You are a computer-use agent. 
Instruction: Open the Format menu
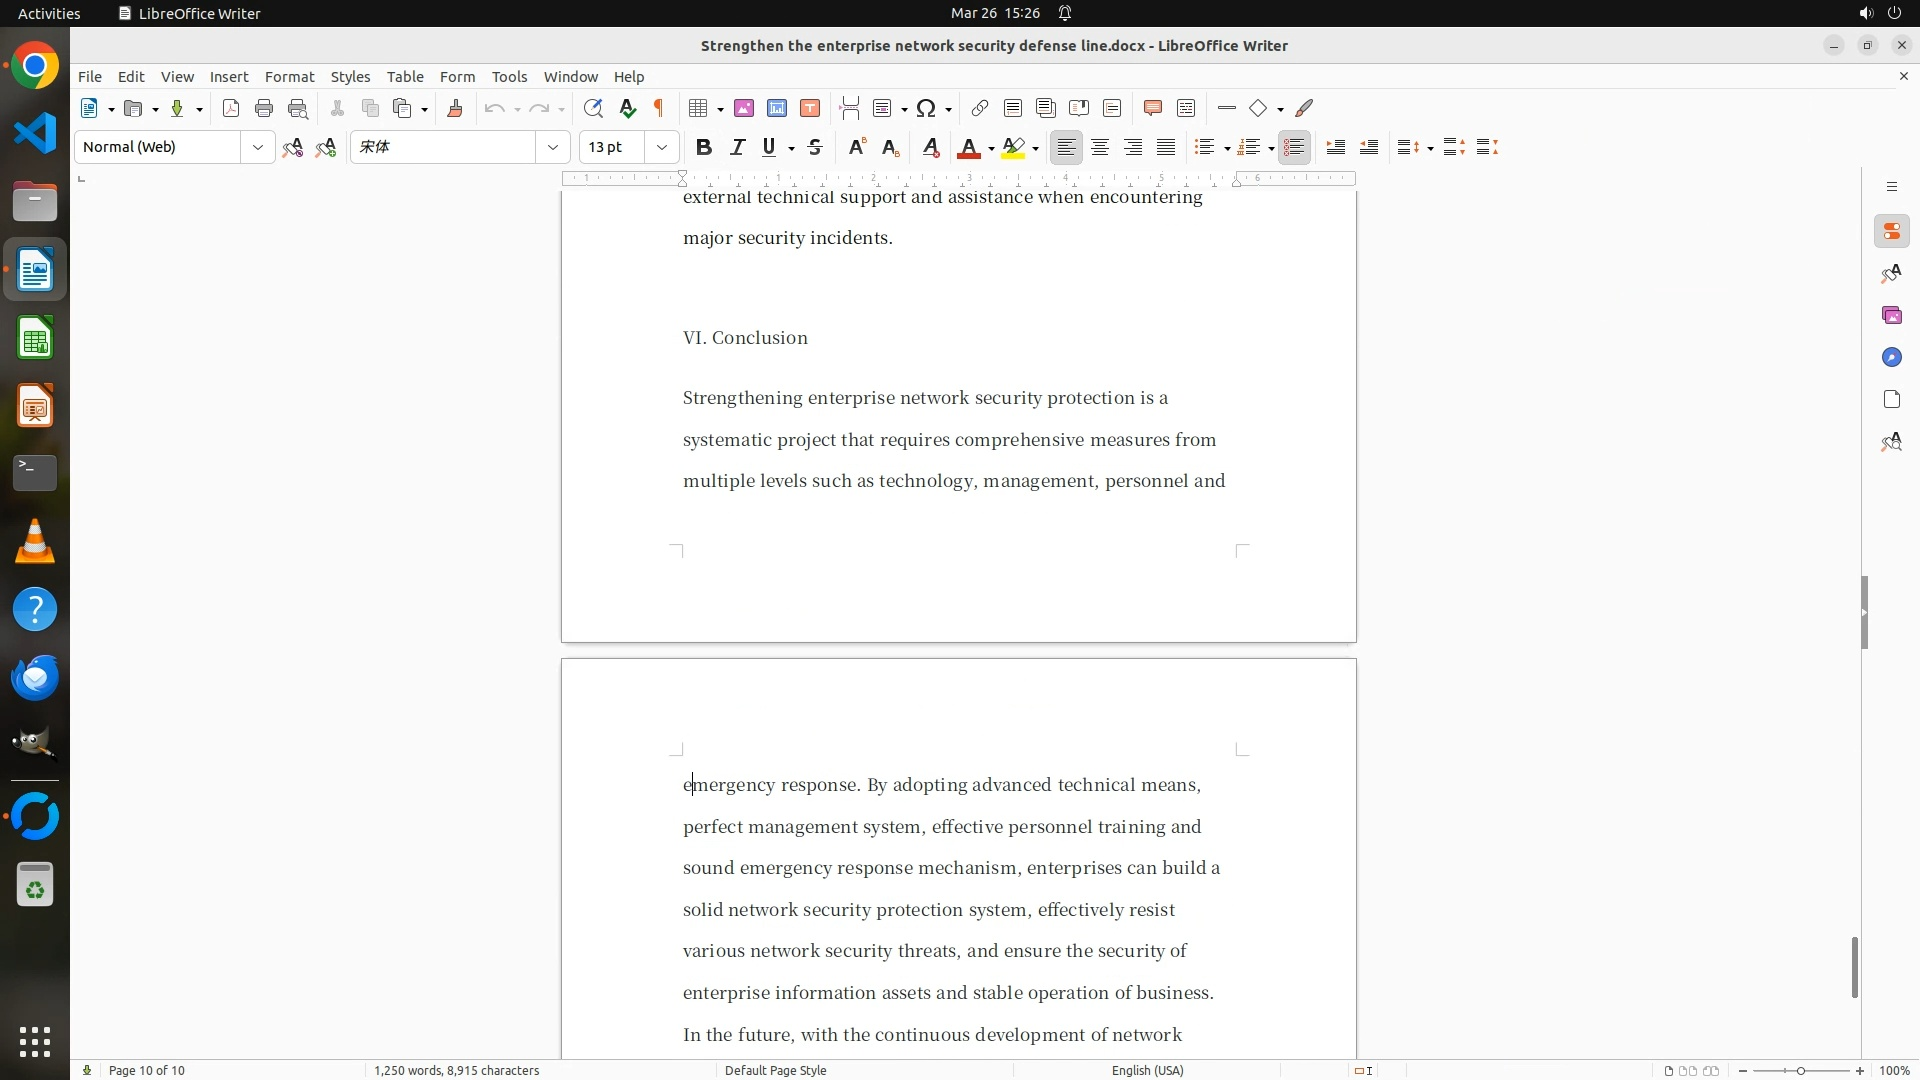[x=289, y=77]
